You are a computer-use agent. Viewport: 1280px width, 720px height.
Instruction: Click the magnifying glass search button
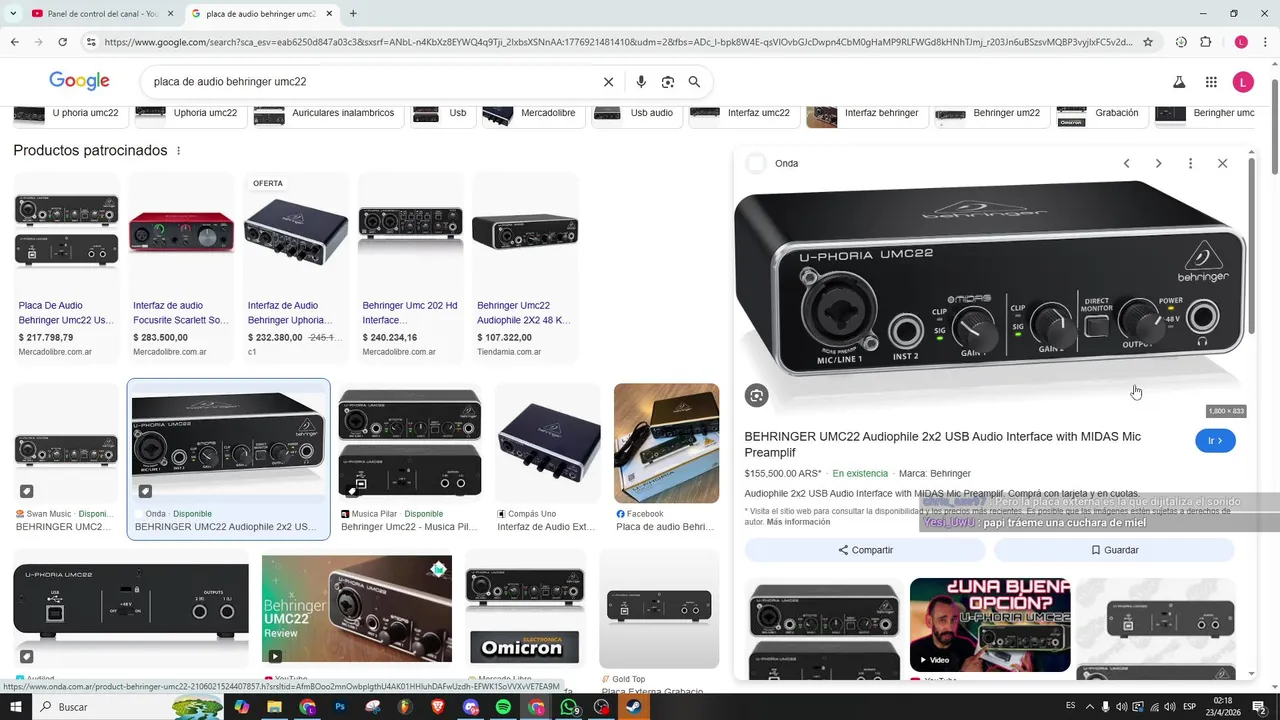pyautogui.click(x=694, y=82)
